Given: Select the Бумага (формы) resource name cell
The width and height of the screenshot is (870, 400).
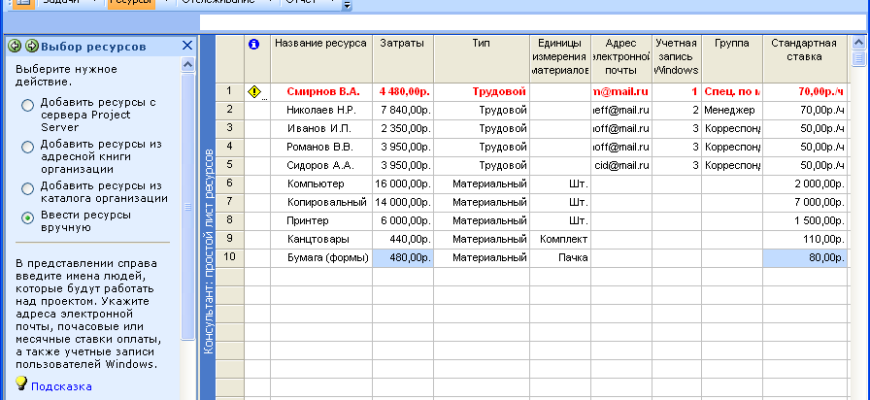Looking at the screenshot, I should [x=320, y=257].
